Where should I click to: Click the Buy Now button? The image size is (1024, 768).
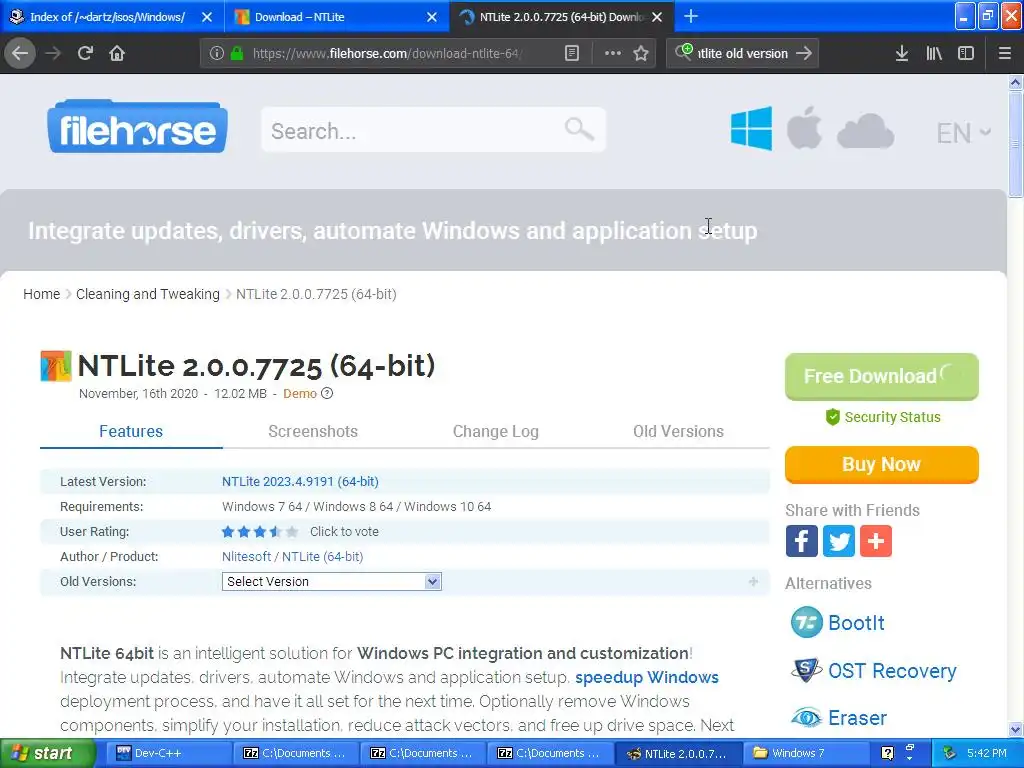(882, 464)
